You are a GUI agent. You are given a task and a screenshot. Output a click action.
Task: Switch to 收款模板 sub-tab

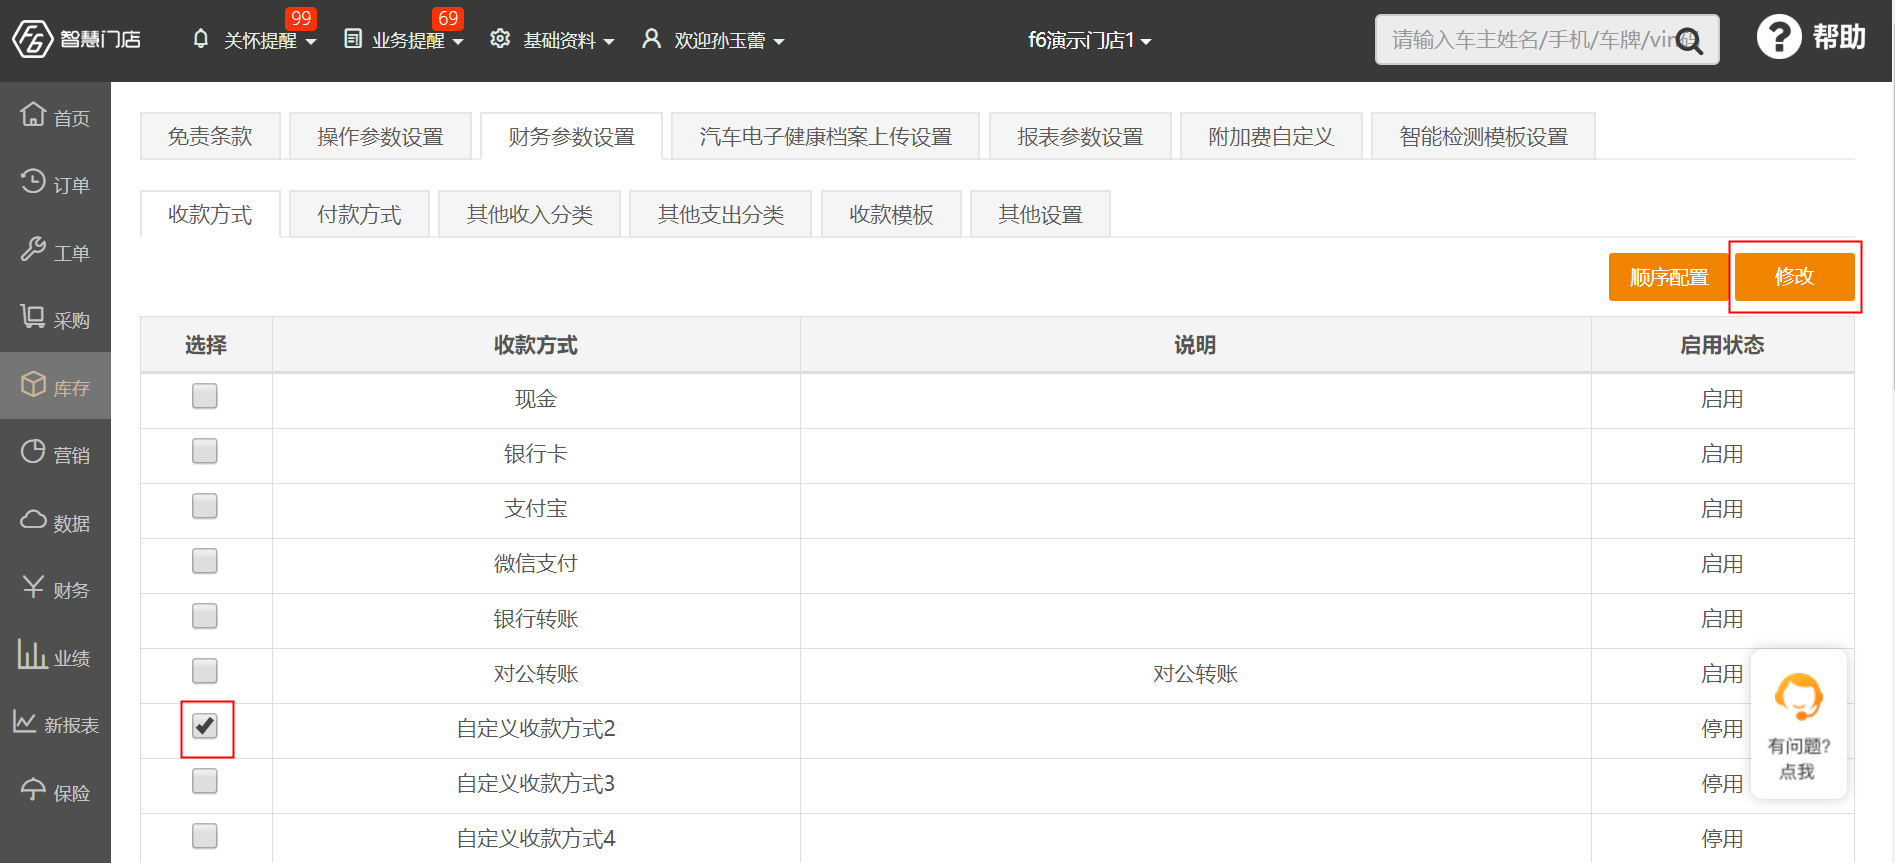pos(891,214)
